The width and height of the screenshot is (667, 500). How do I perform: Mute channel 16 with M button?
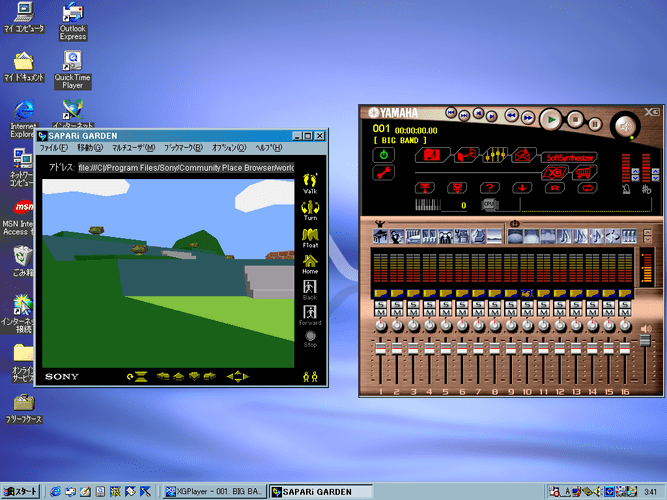pyautogui.click(x=625, y=313)
